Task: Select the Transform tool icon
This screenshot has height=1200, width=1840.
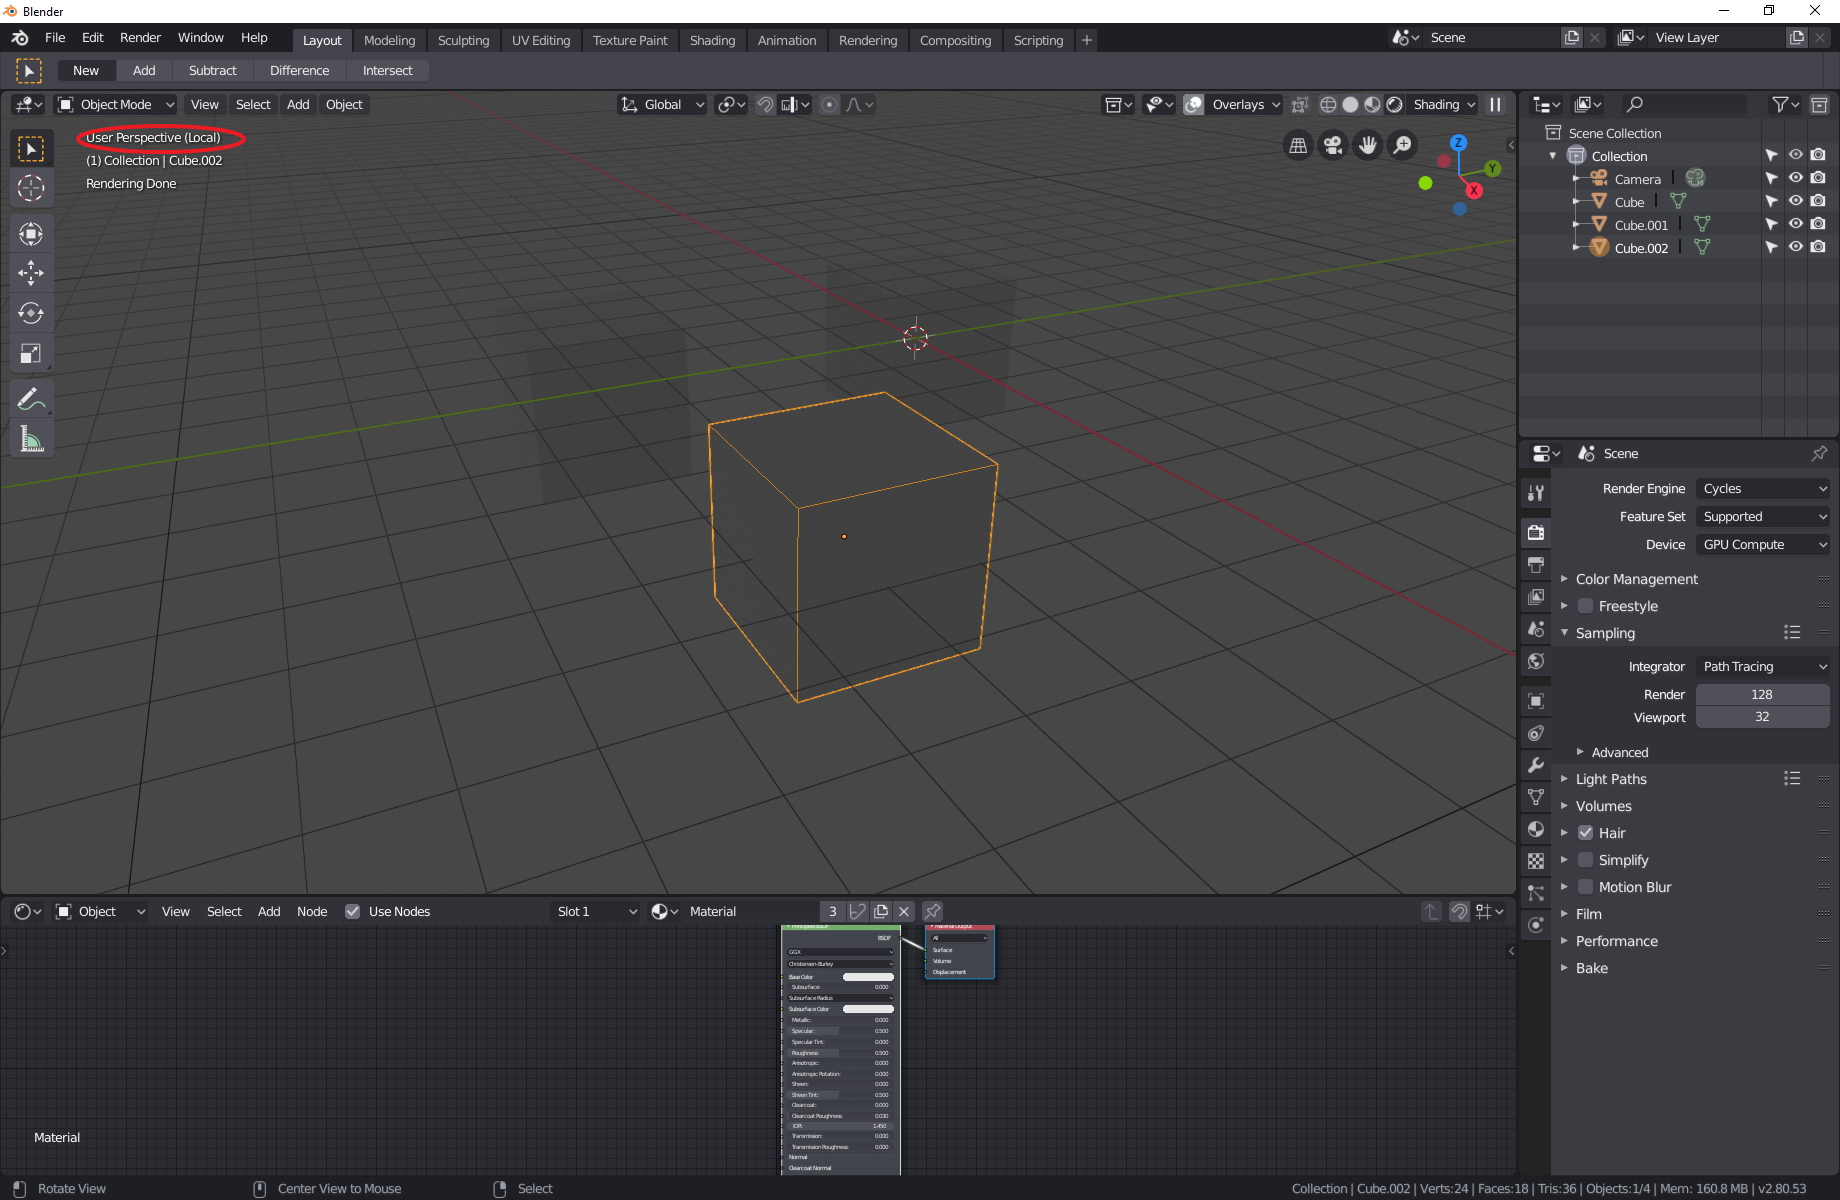Action: click(x=31, y=234)
